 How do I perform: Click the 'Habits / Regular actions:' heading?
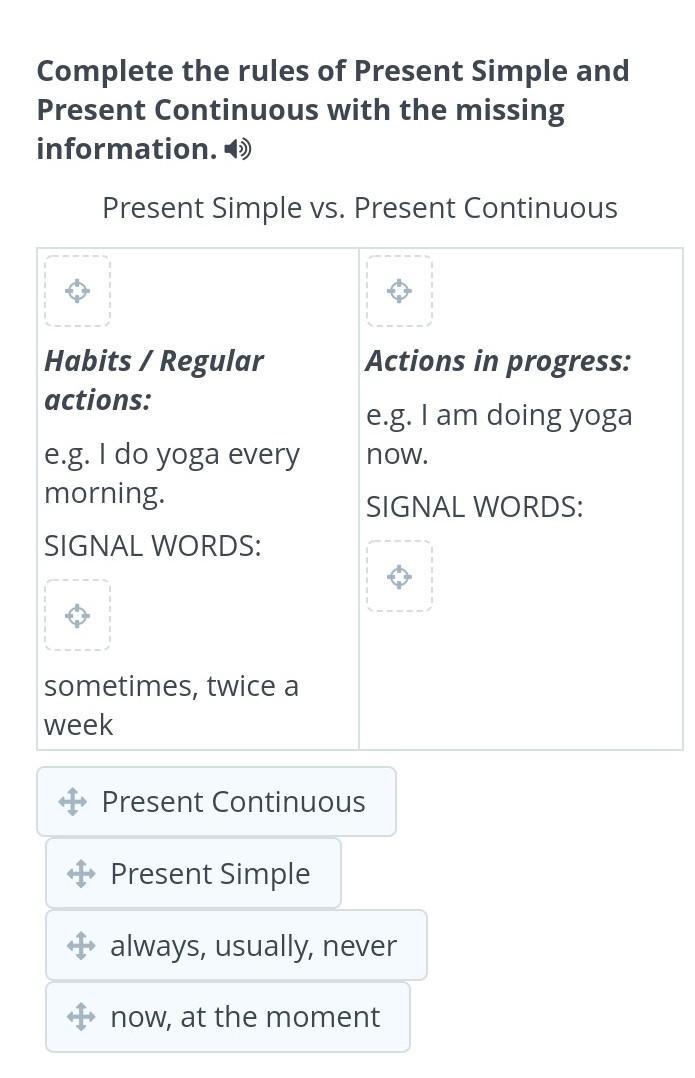[154, 380]
